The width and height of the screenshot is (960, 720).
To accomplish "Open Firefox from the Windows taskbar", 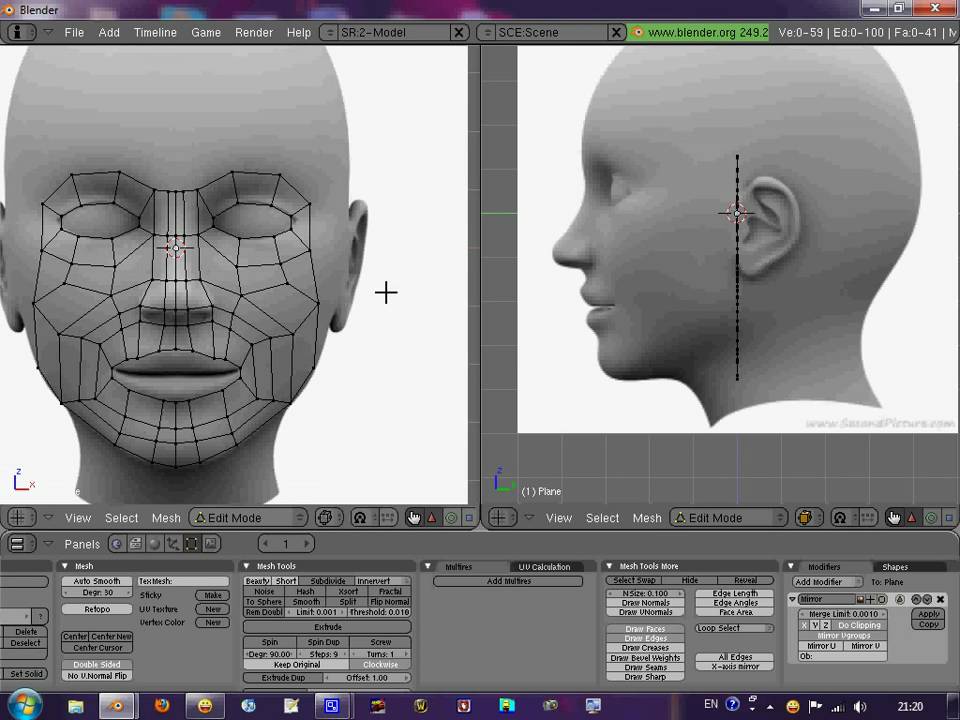I will tap(162, 705).
